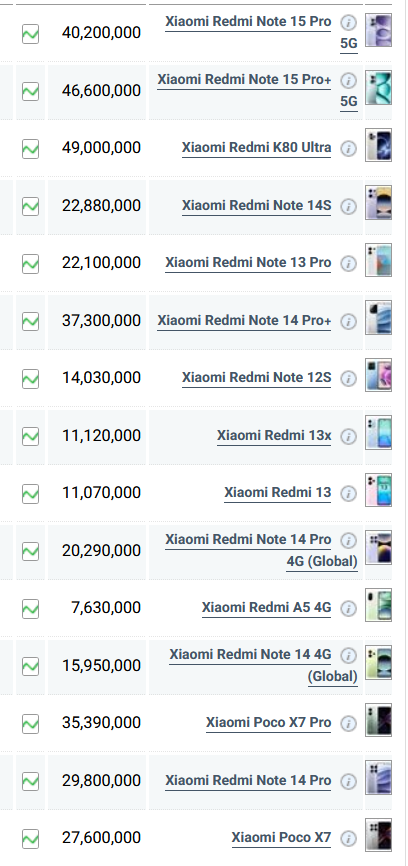Click the 7,630,000 price of Redmi A5
This screenshot has width=408, height=866.
tap(106, 608)
